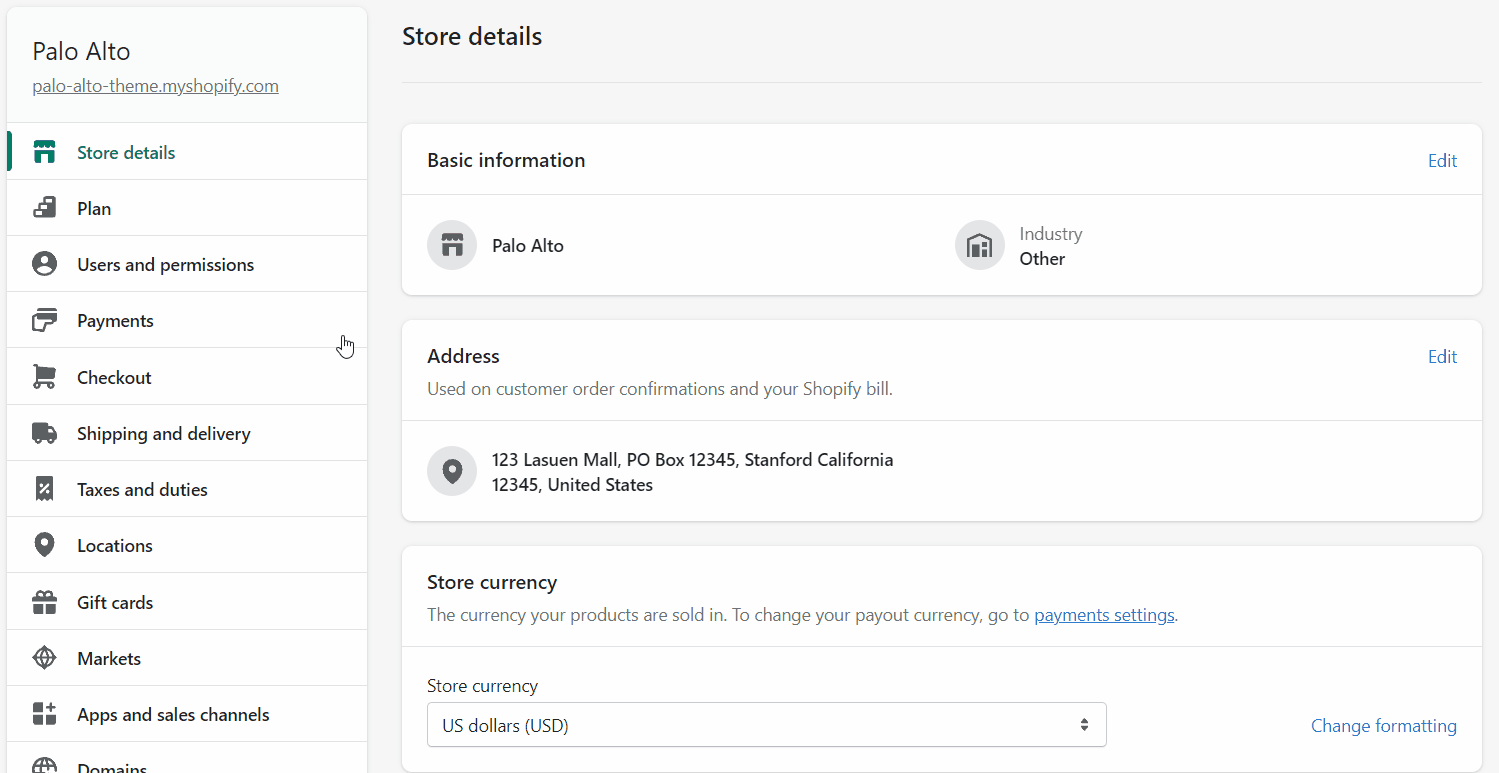Click the Plan icon in the sidebar
Image resolution: width=1499 pixels, height=773 pixels.
click(44, 208)
